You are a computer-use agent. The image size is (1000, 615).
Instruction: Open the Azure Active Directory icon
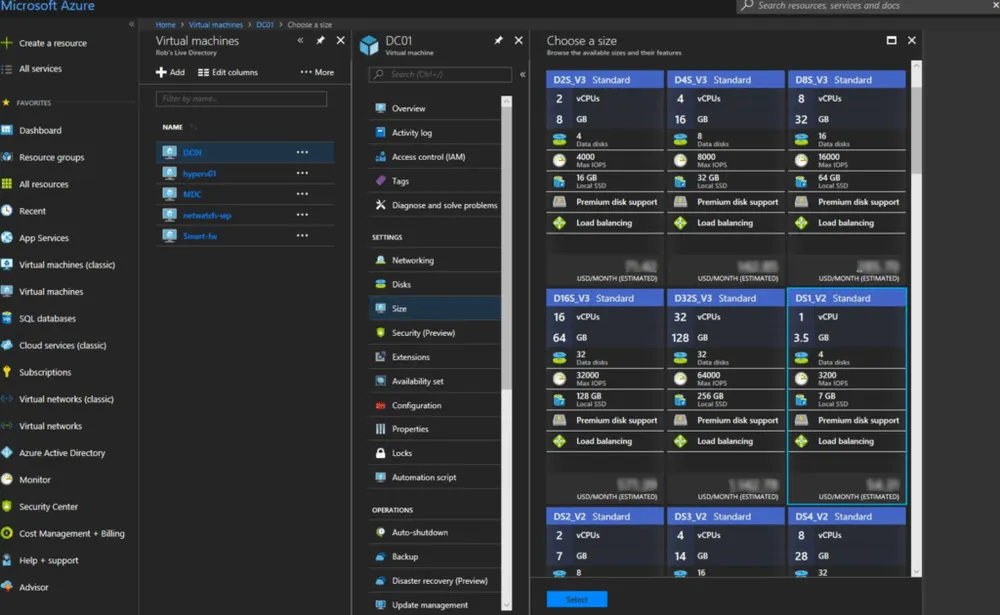point(7,453)
